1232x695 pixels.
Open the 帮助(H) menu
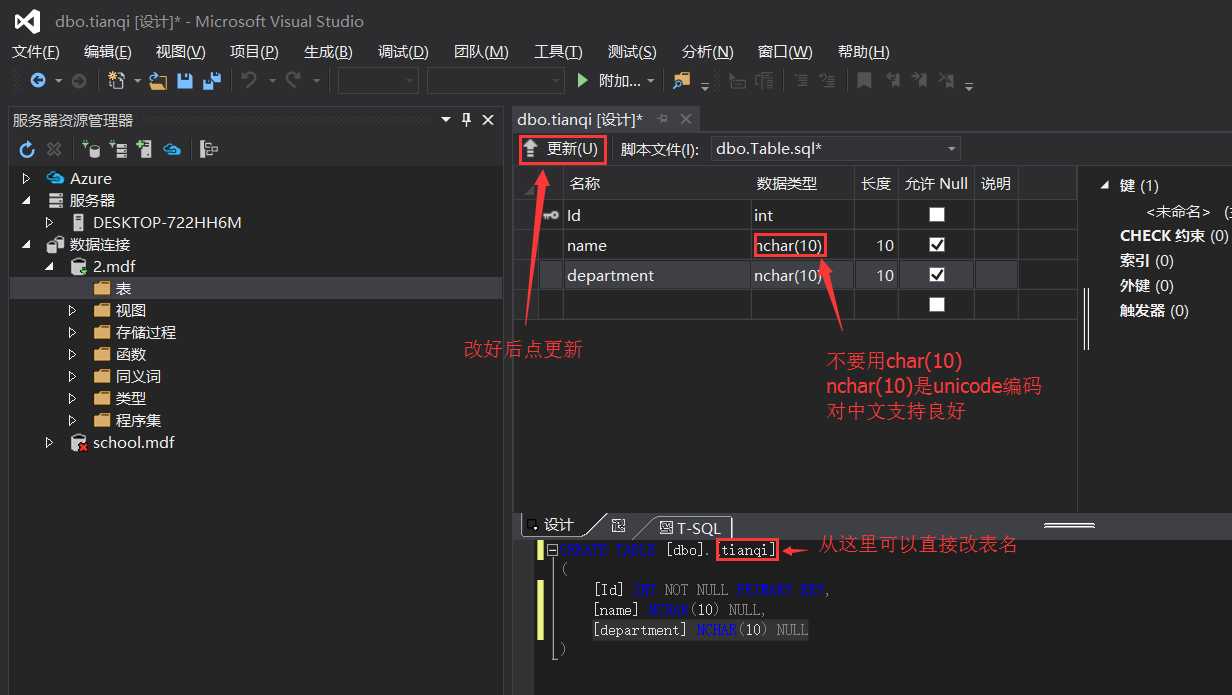click(x=864, y=52)
